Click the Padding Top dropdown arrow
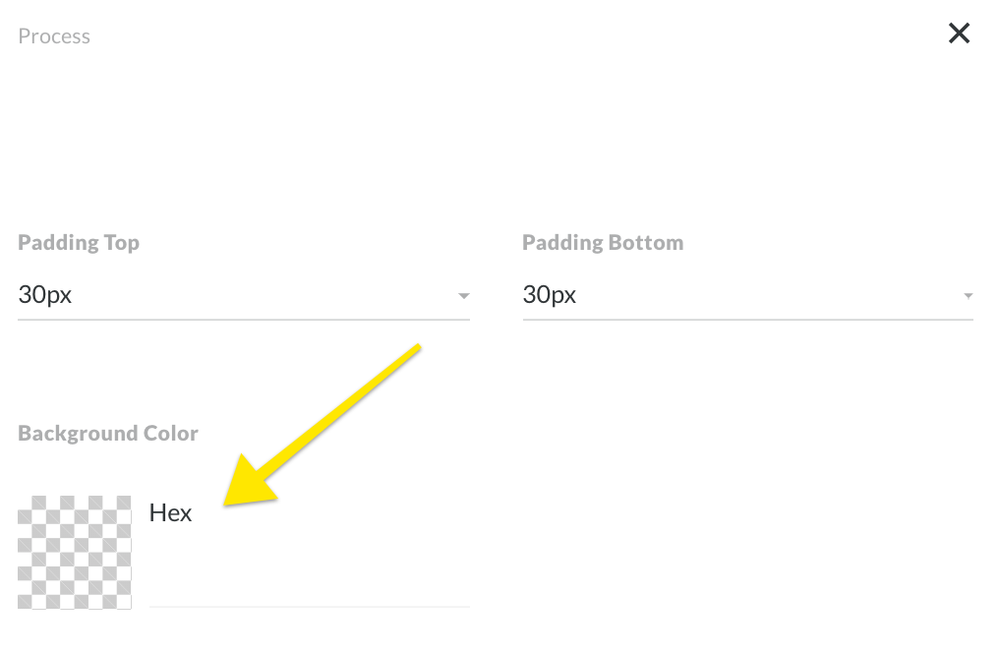This screenshot has height=659, width=999. [463, 296]
